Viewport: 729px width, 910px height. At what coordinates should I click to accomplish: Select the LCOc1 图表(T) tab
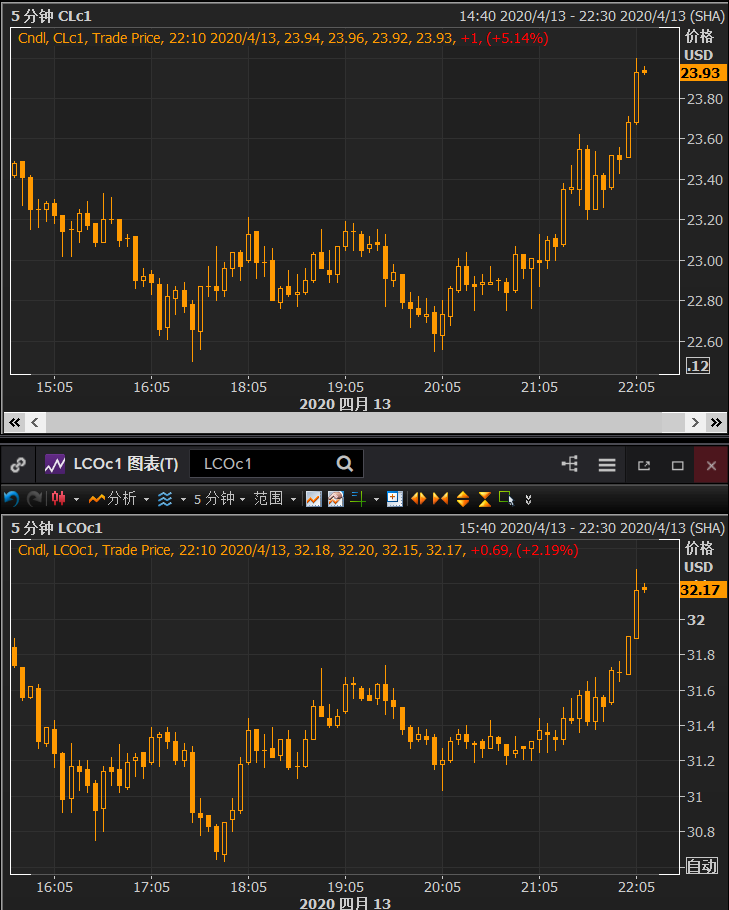tap(112, 464)
